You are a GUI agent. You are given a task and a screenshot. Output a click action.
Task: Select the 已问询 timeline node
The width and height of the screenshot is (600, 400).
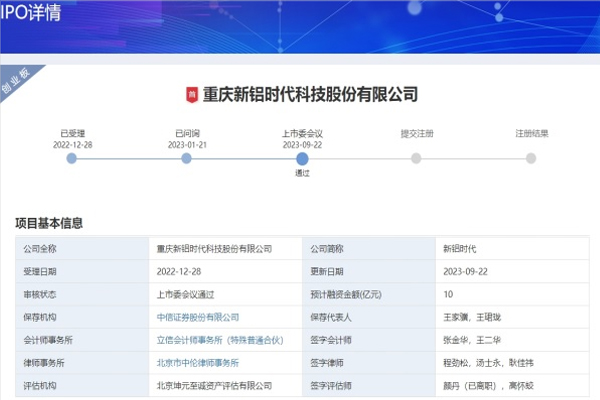[187, 158]
